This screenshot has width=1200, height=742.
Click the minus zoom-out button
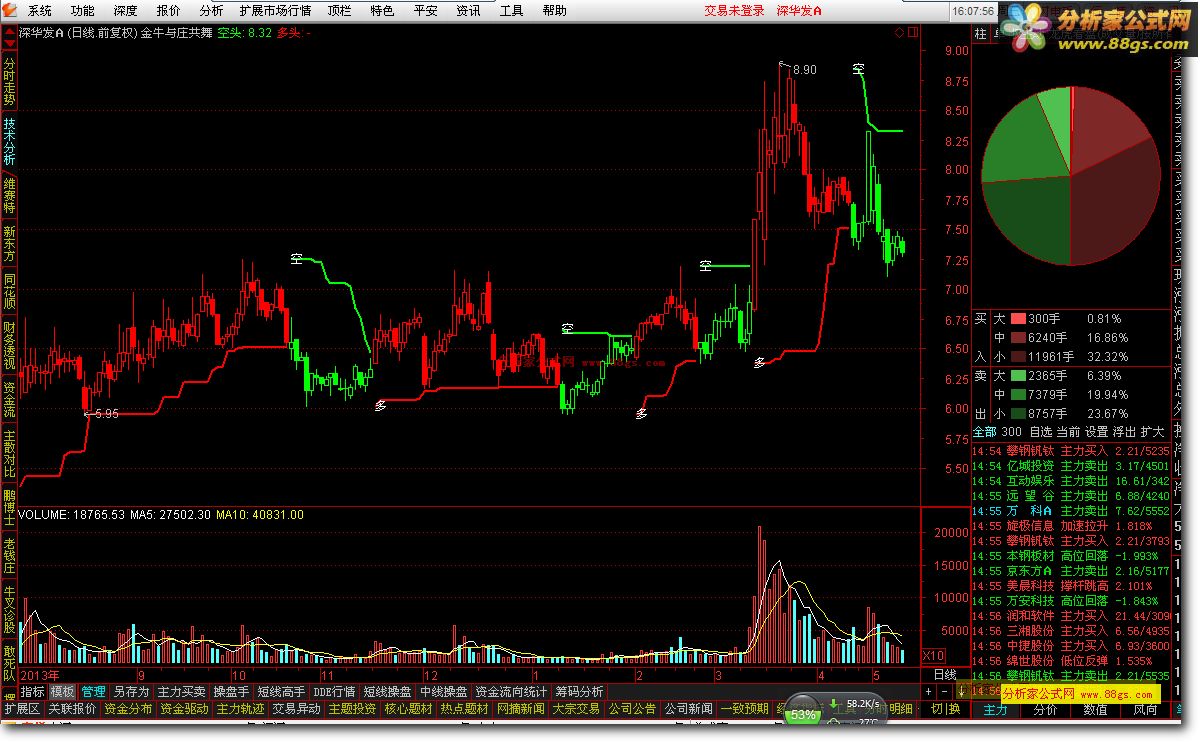pyautogui.click(x=942, y=691)
